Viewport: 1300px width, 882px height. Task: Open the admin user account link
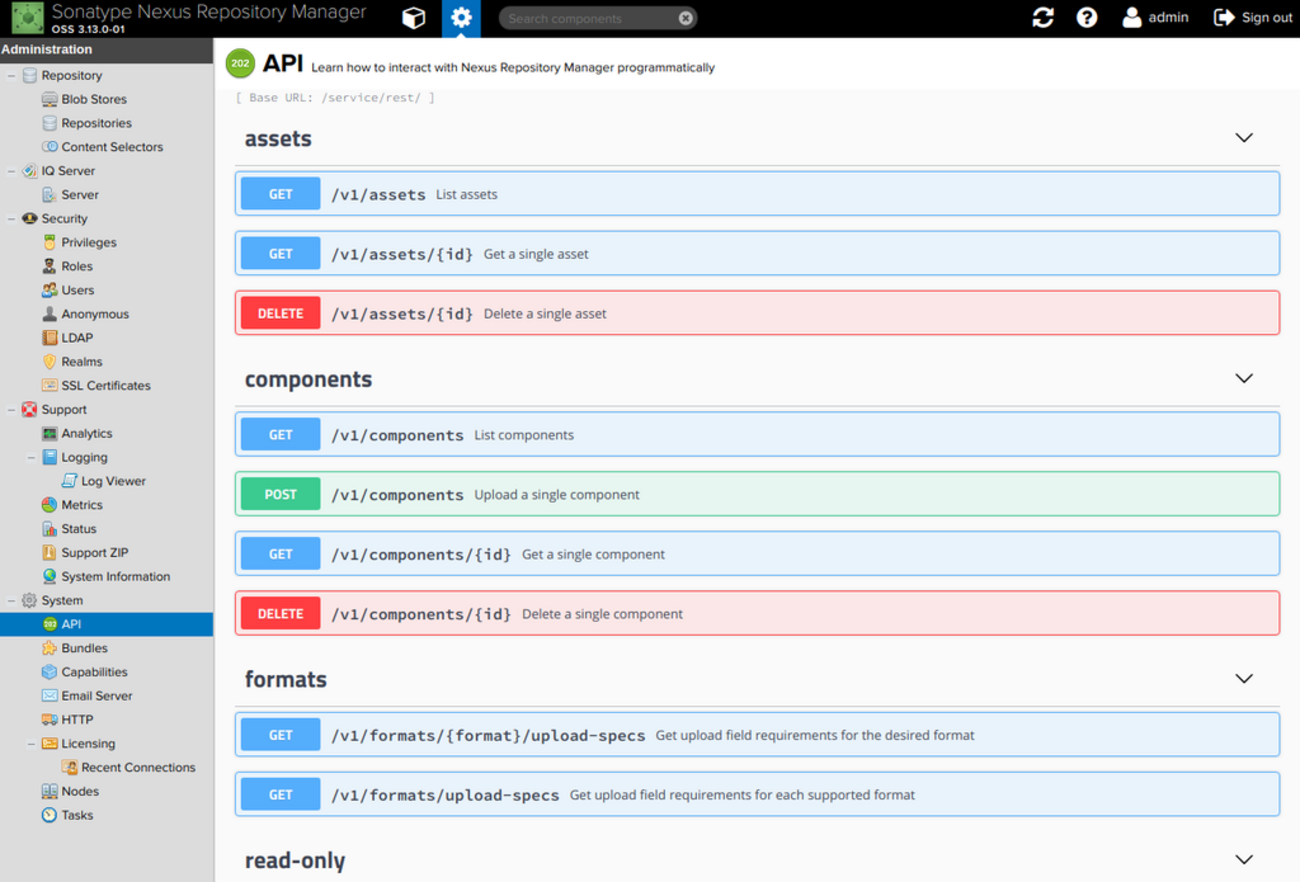1156,18
